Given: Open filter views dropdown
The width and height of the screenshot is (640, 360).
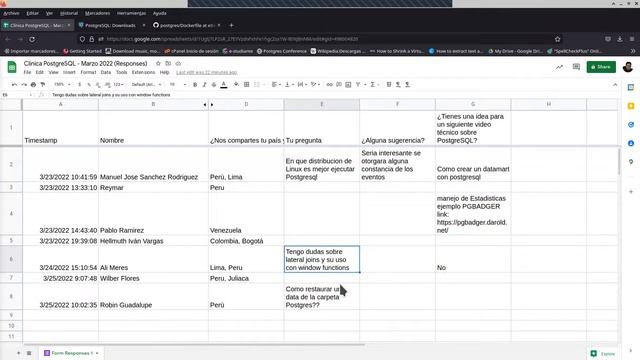Looking at the screenshot, I should (x=360, y=84).
